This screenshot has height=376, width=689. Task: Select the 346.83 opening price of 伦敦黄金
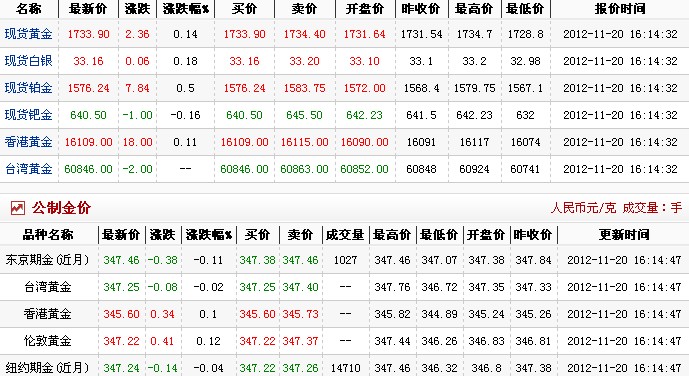[486, 341]
